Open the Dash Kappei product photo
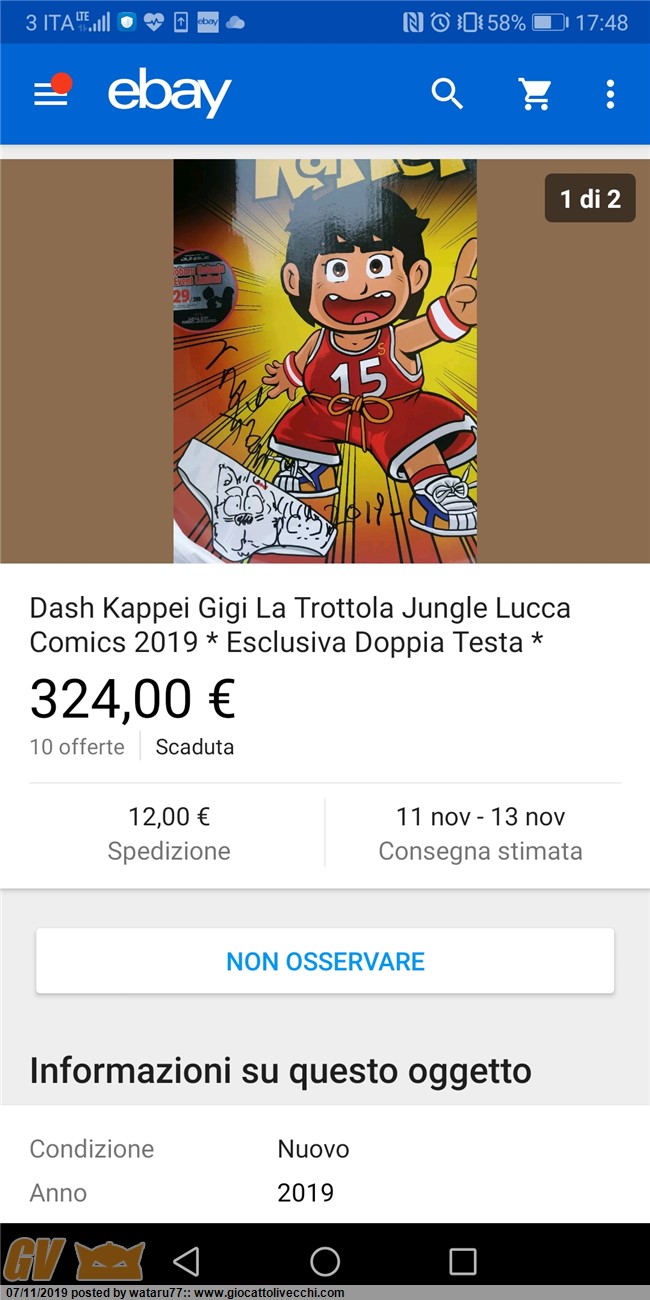 click(x=325, y=361)
